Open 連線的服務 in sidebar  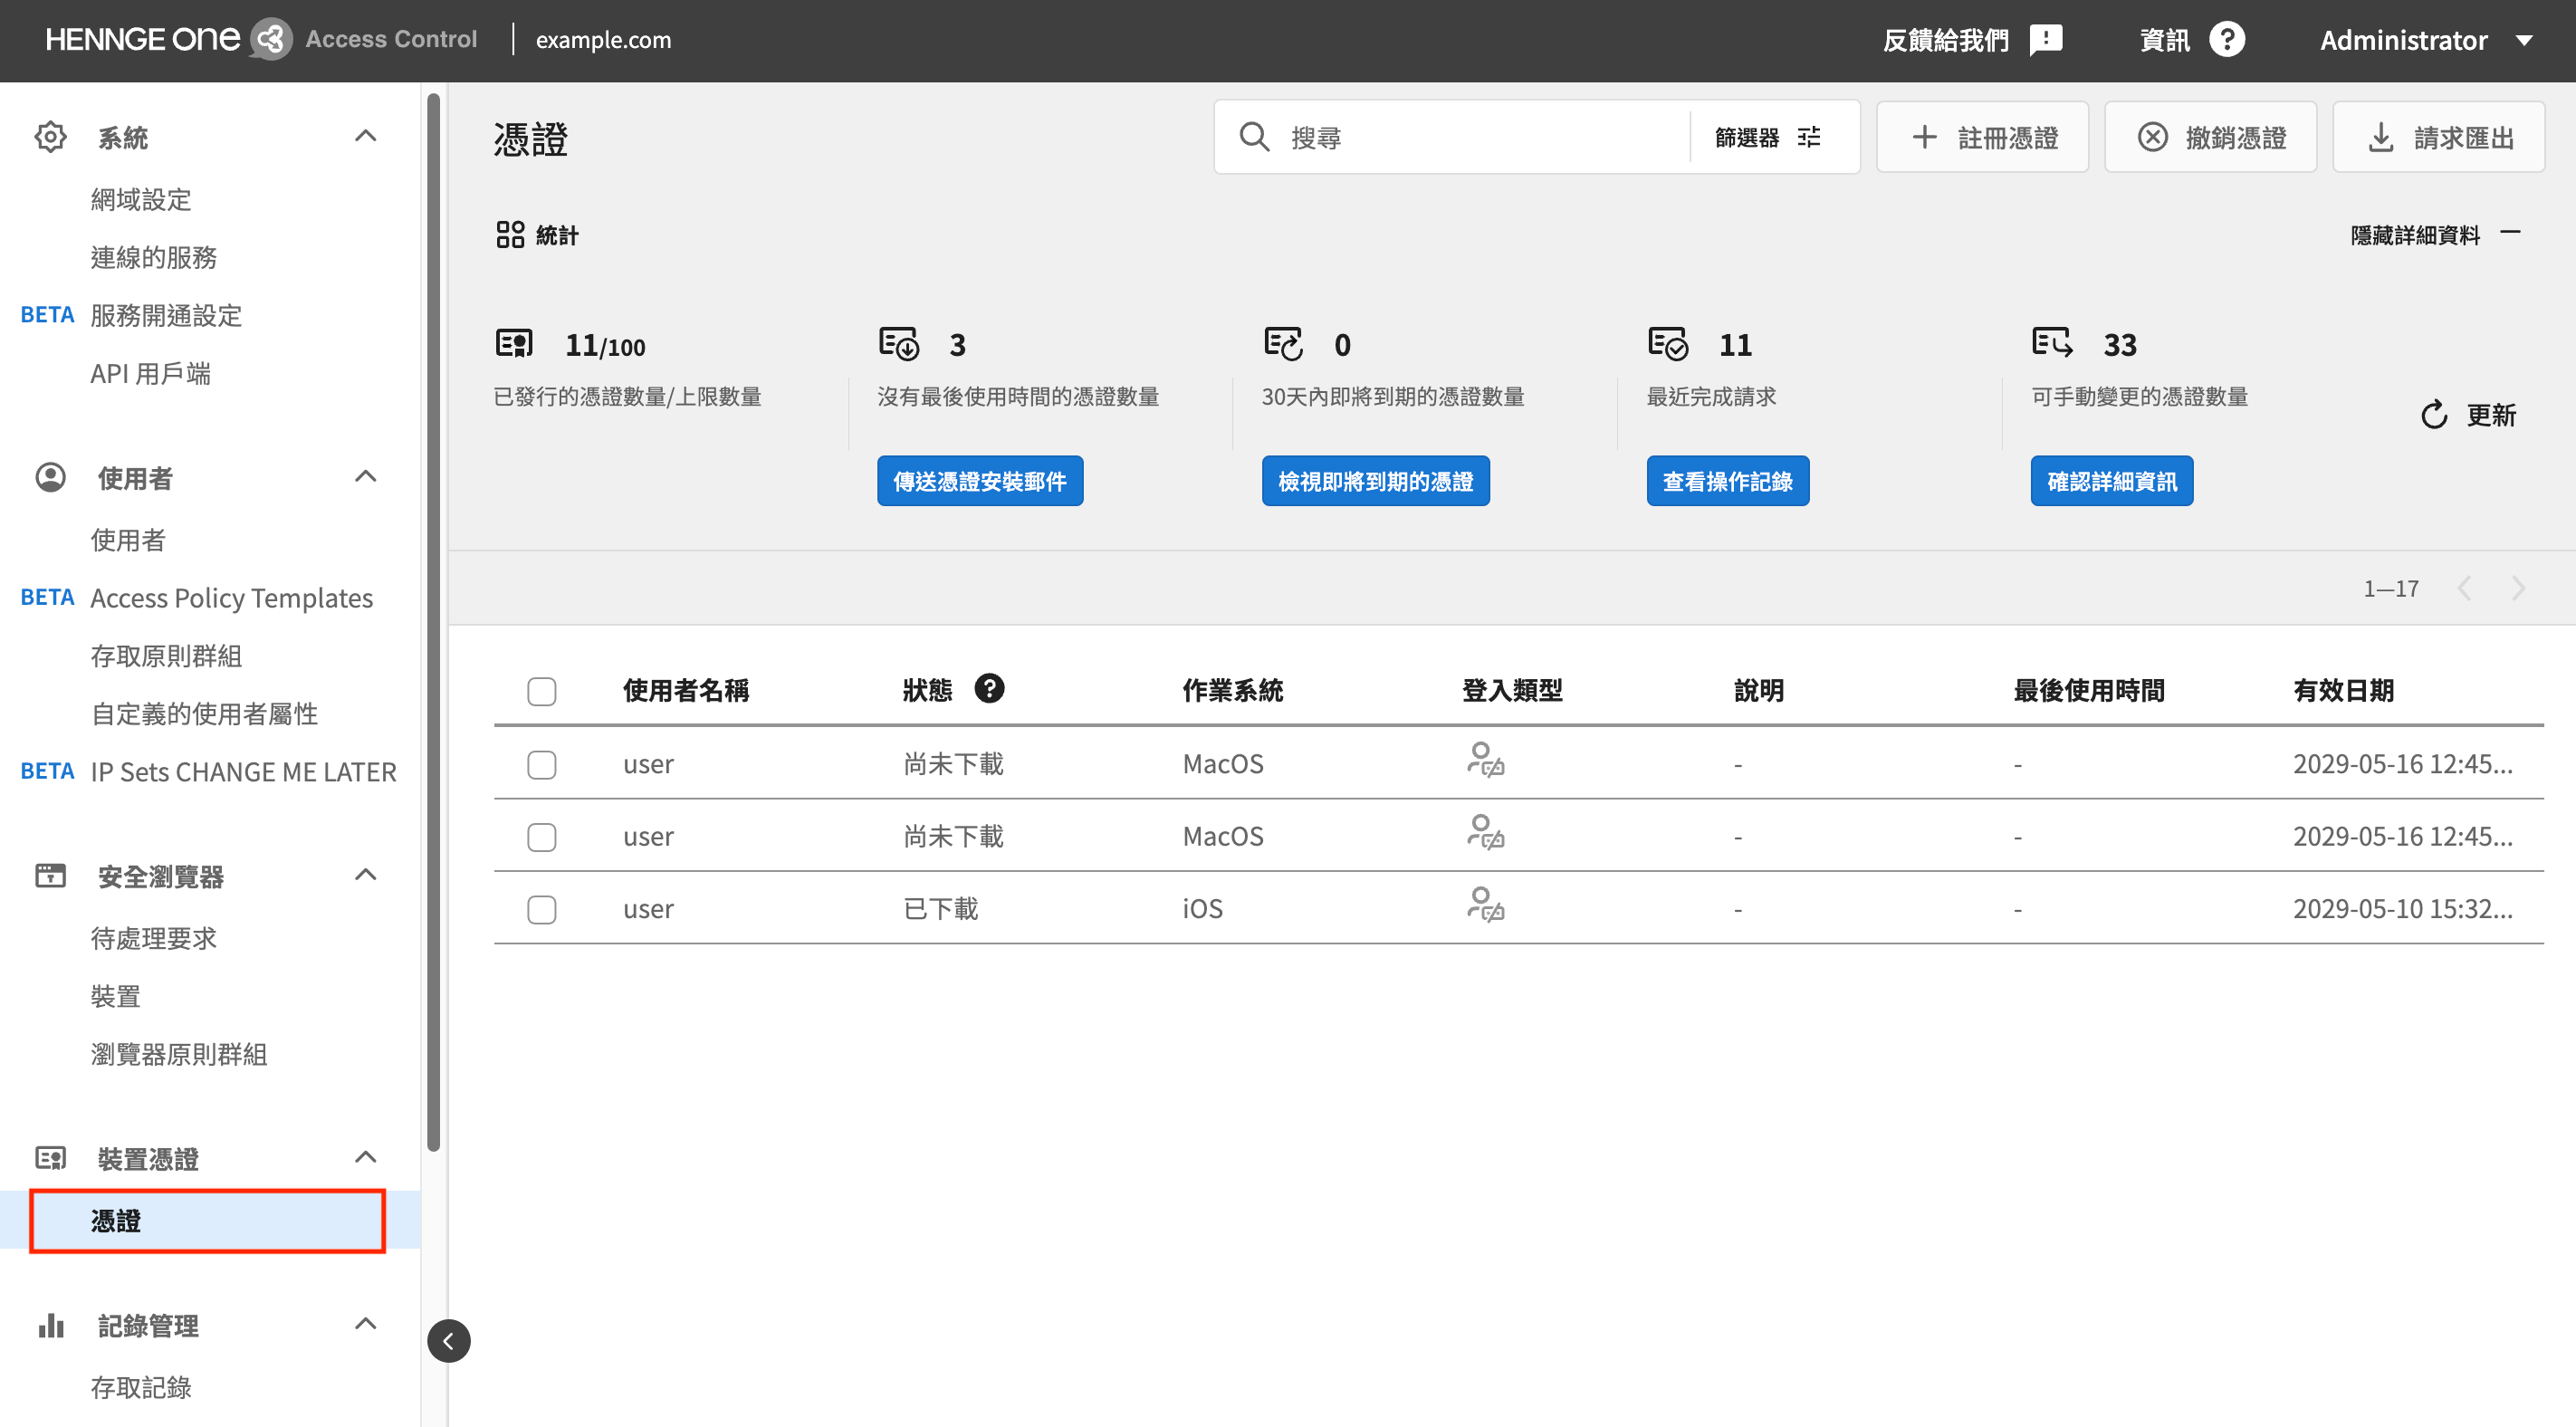click(x=154, y=257)
